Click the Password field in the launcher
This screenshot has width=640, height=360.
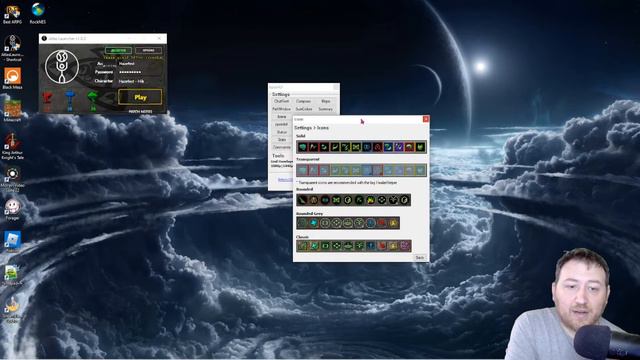[x=140, y=72]
